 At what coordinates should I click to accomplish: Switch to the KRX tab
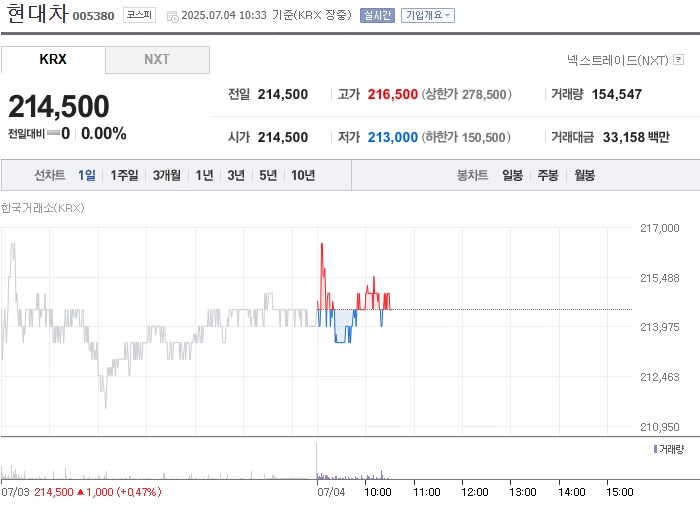(x=53, y=59)
